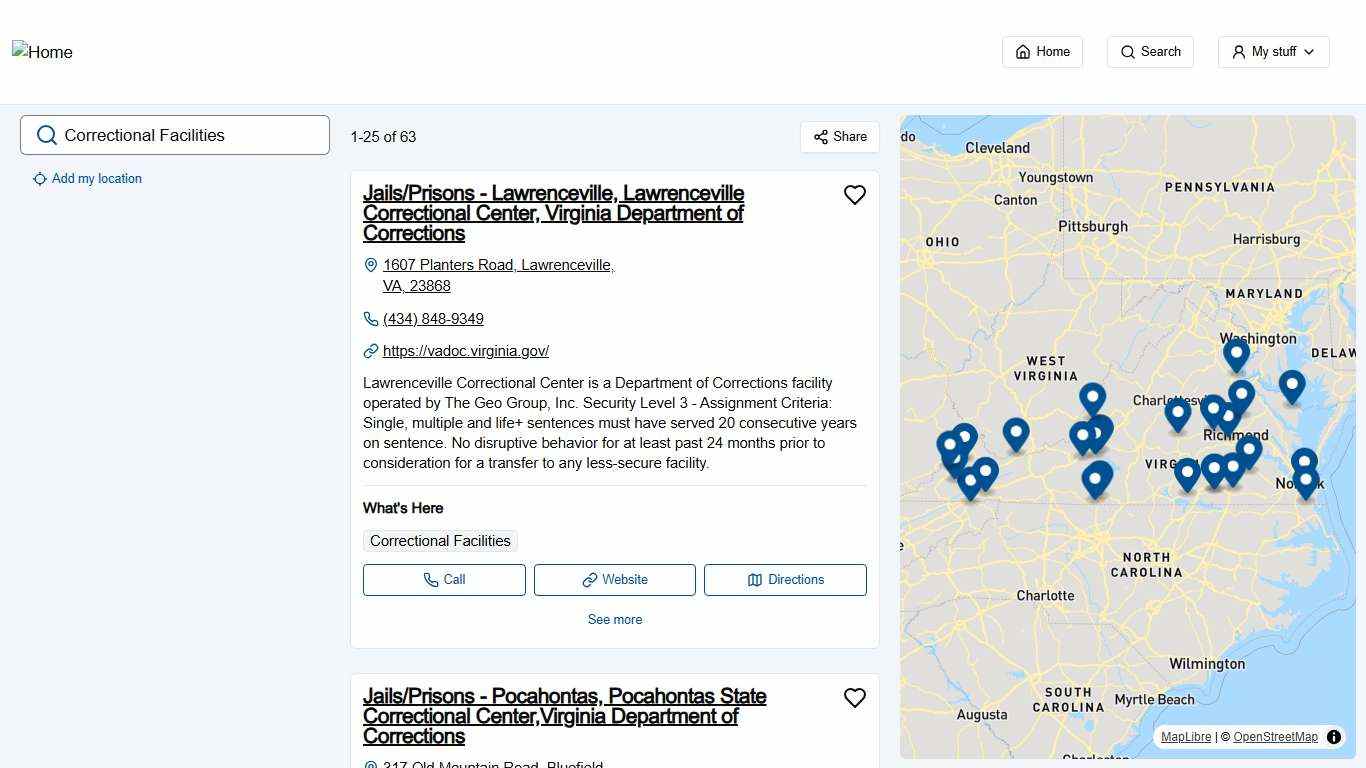The height and width of the screenshot is (768, 1366).
Task: Open the My stuff dropdown
Action: pyautogui.click(x=1273, y=51)
